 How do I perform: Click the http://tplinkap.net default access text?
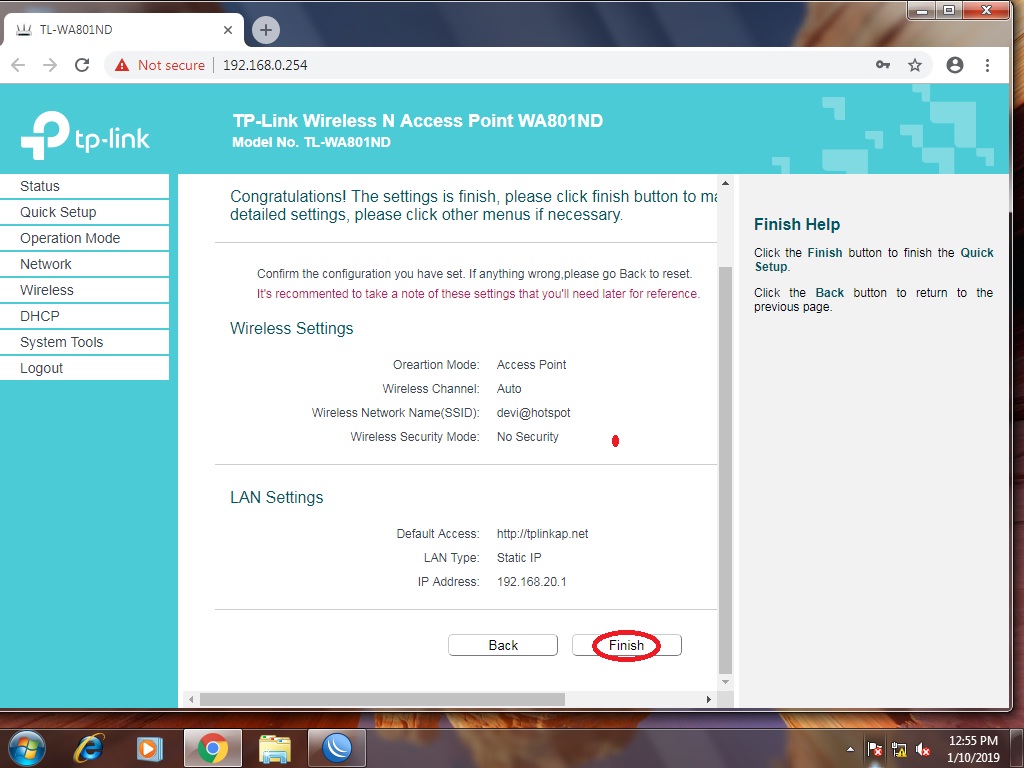[542, 534]
